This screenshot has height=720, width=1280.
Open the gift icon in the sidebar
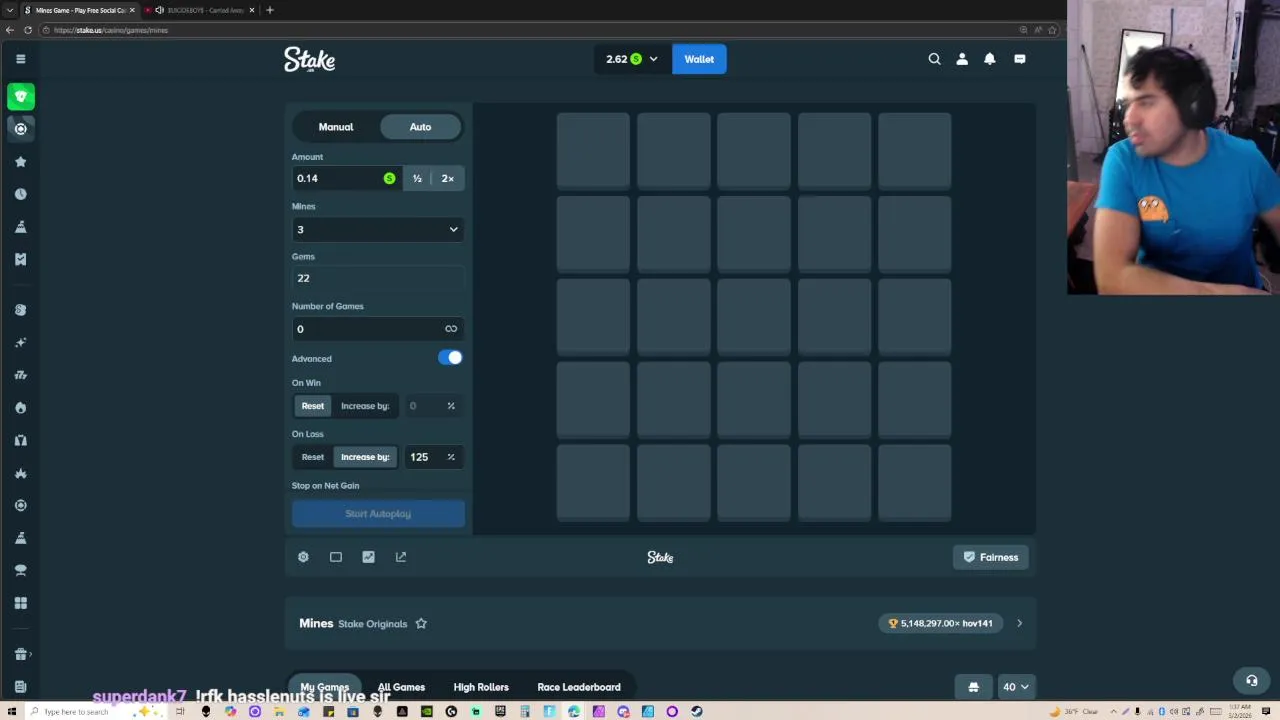tap(20, 654)
